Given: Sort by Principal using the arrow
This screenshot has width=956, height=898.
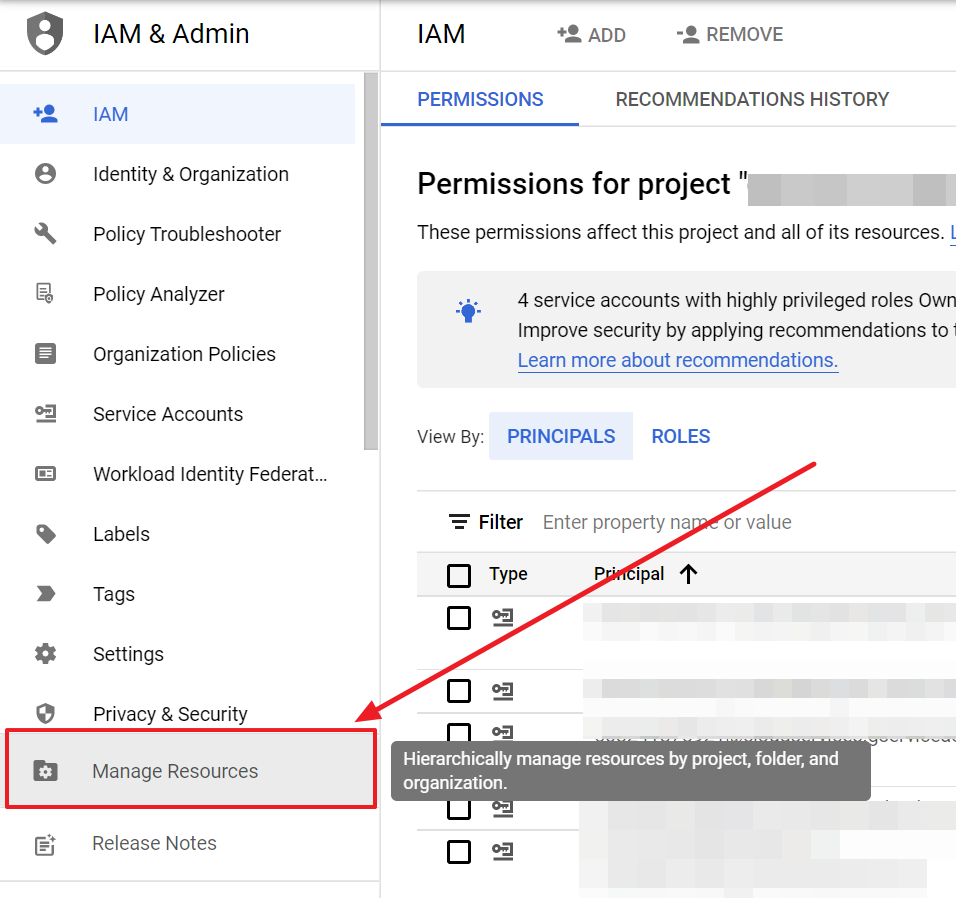Looking at the screenshot, I should pyautogui.click(x=688, y=574).
